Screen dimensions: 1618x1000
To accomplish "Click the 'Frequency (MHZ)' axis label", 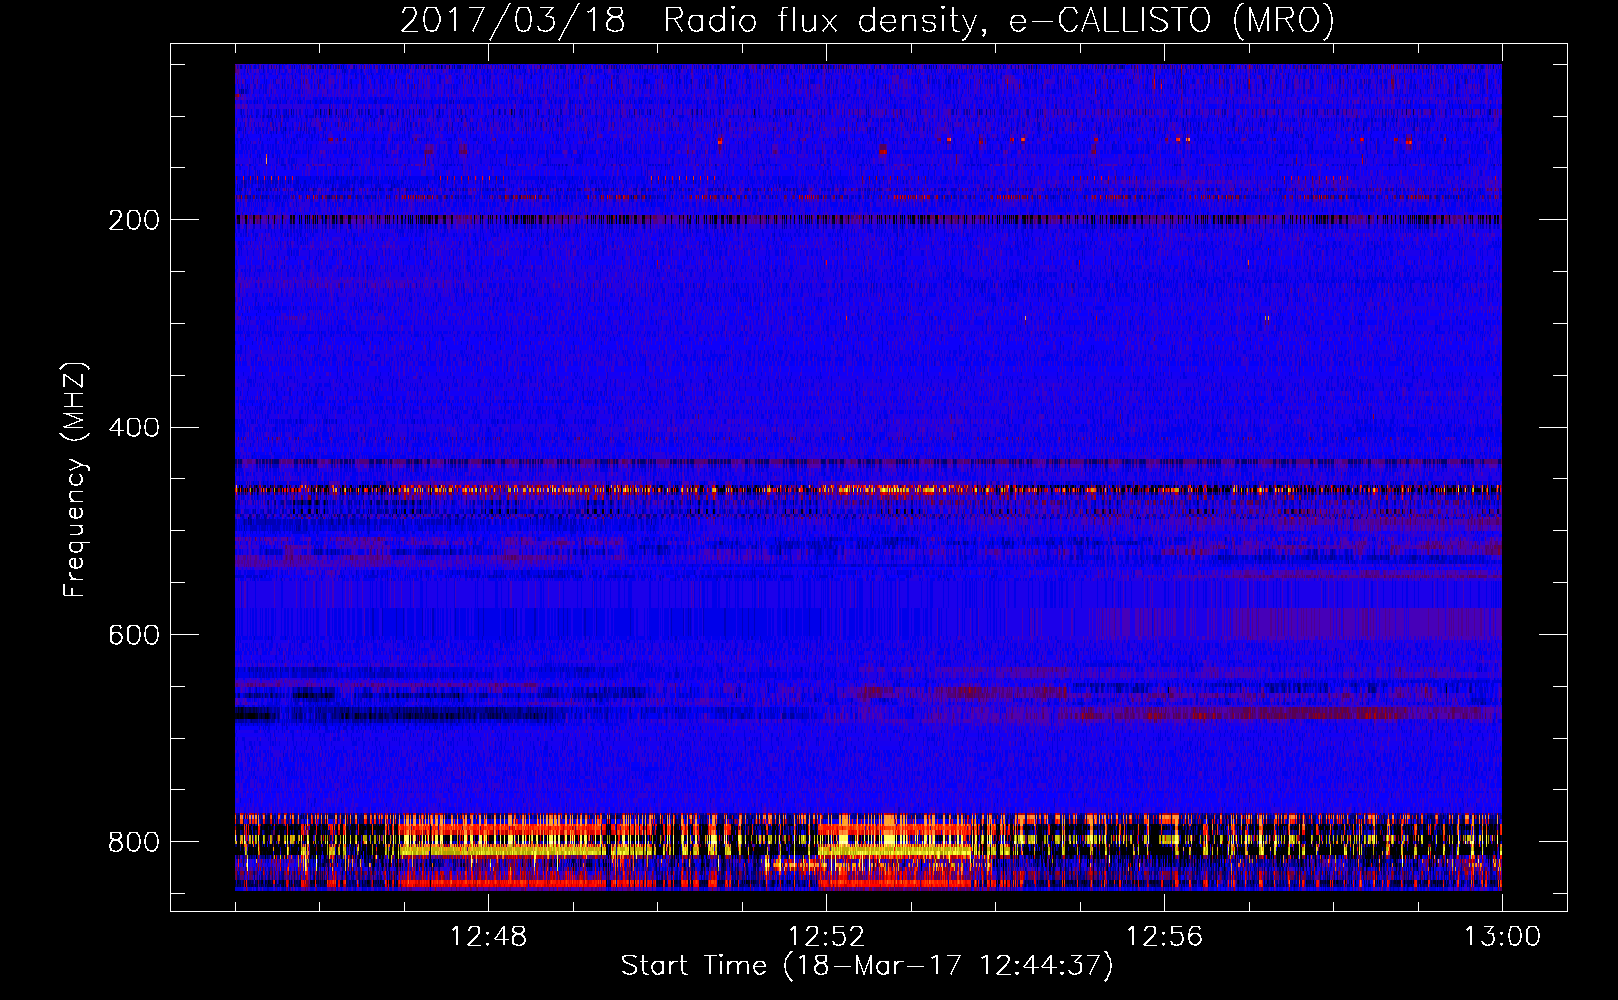I will [74, 479].
